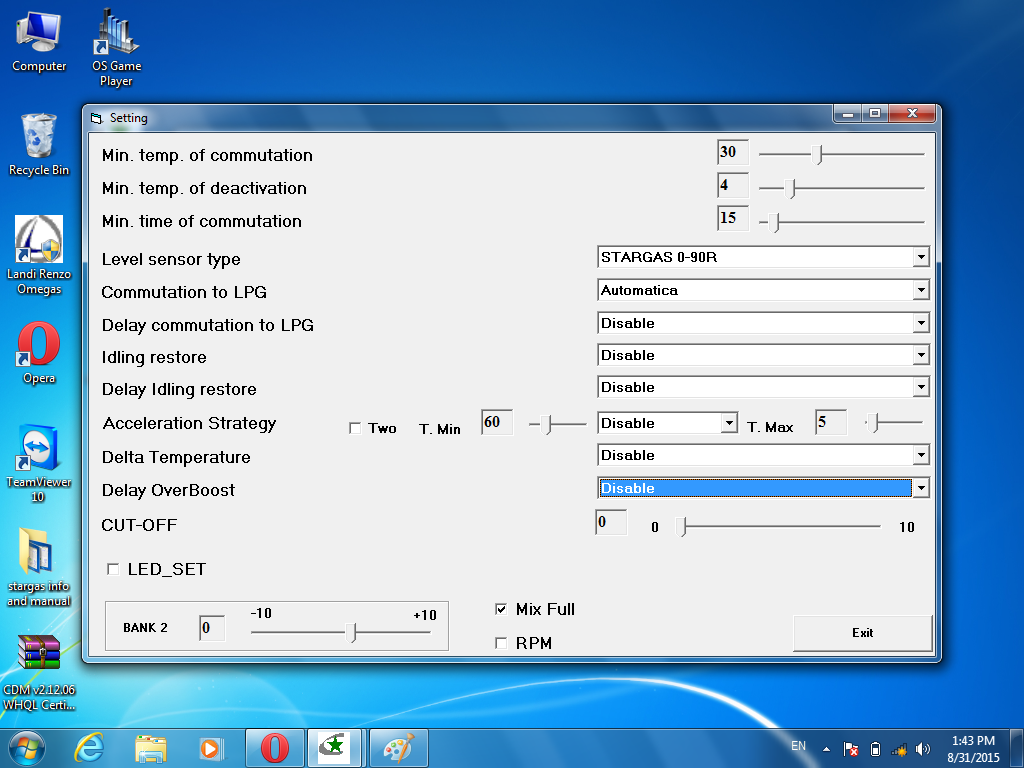Open the Recycle Bin icon

click(x=39, y=135)
